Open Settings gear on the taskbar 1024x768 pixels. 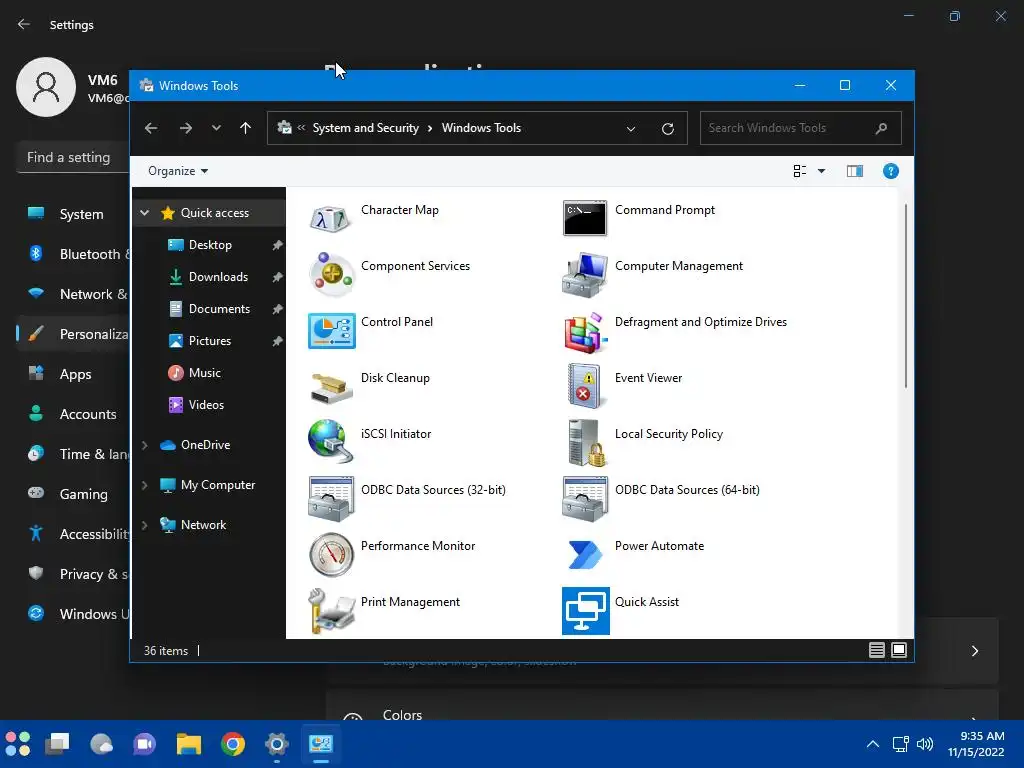click(277, 744)
